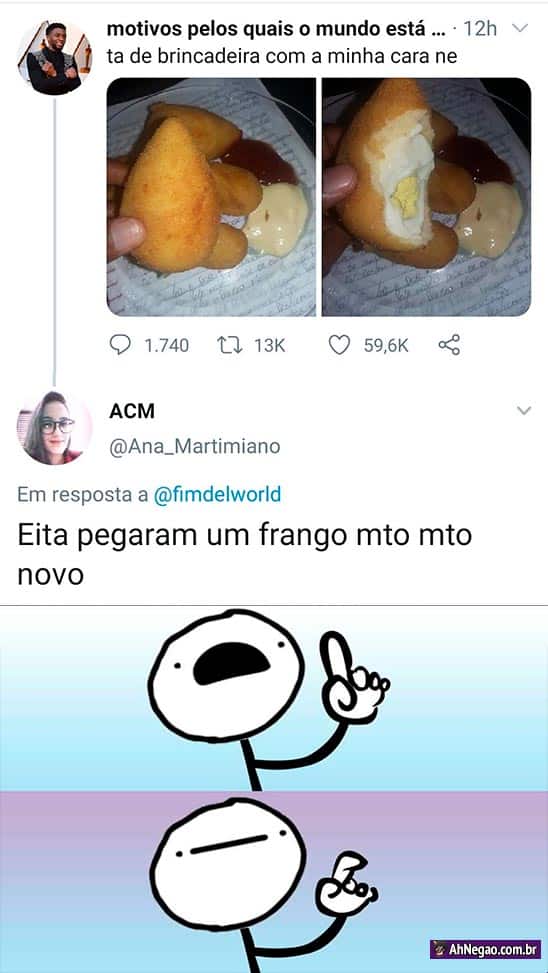Click the 13K retweet count
Screen dimensions: 548x973
coord(269,346)
